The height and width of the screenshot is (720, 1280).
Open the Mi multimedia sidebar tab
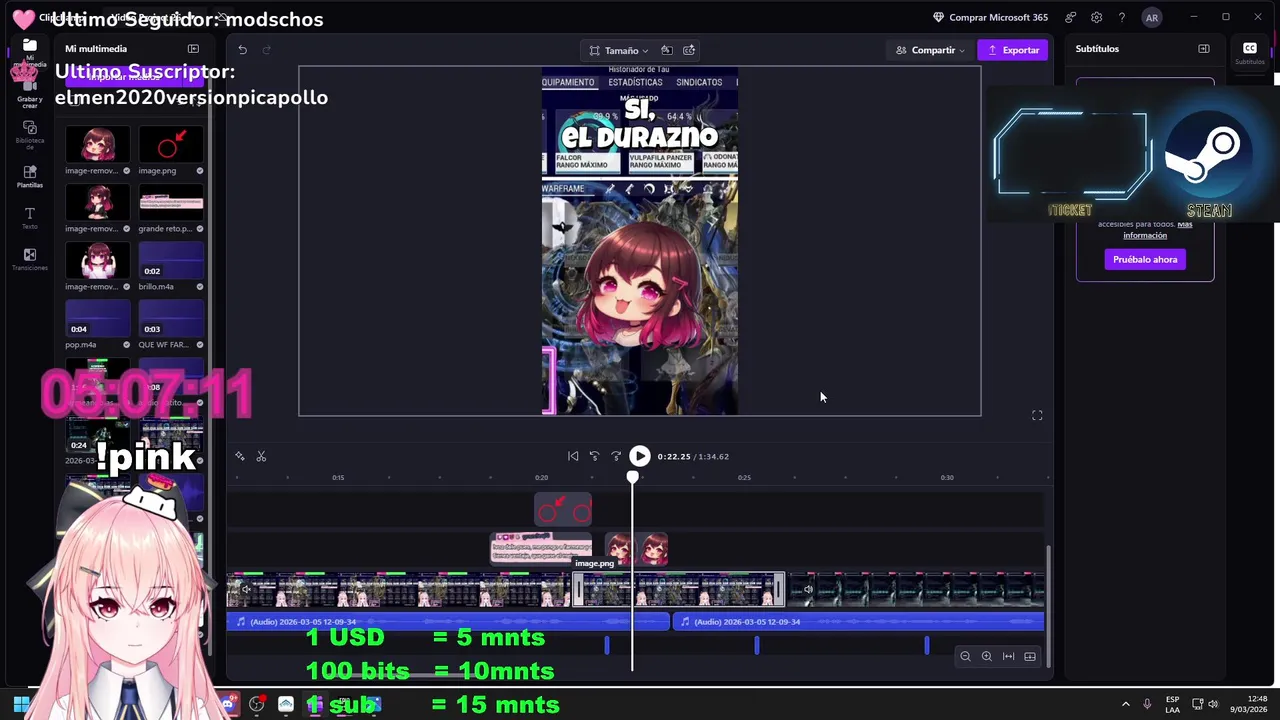[x=29, y=50]
